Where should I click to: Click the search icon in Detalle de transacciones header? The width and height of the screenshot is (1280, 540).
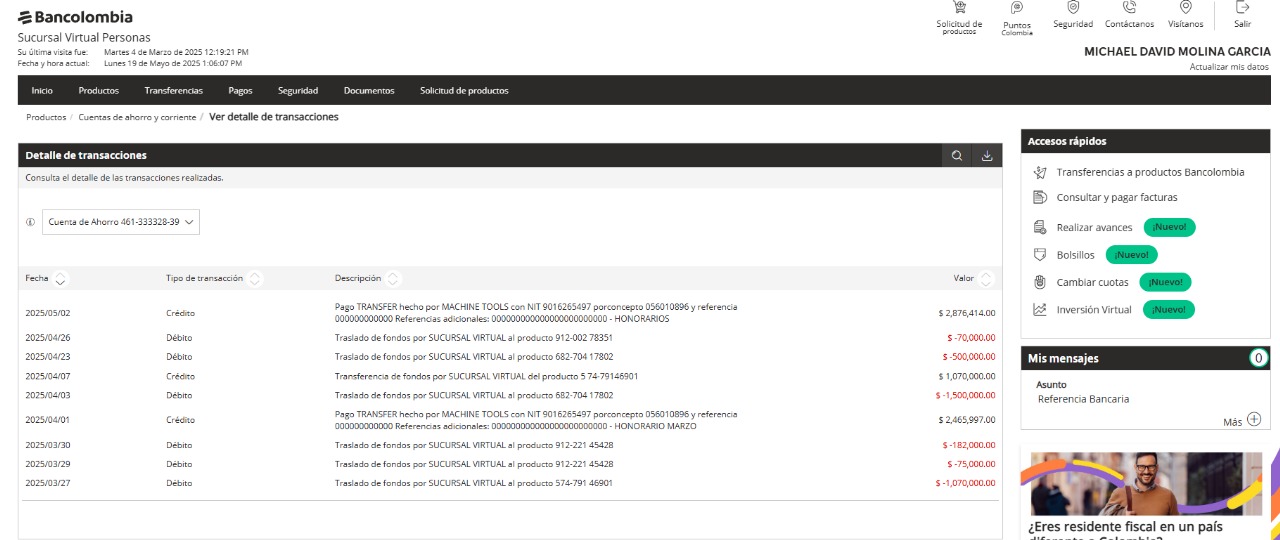pos(957,156)
